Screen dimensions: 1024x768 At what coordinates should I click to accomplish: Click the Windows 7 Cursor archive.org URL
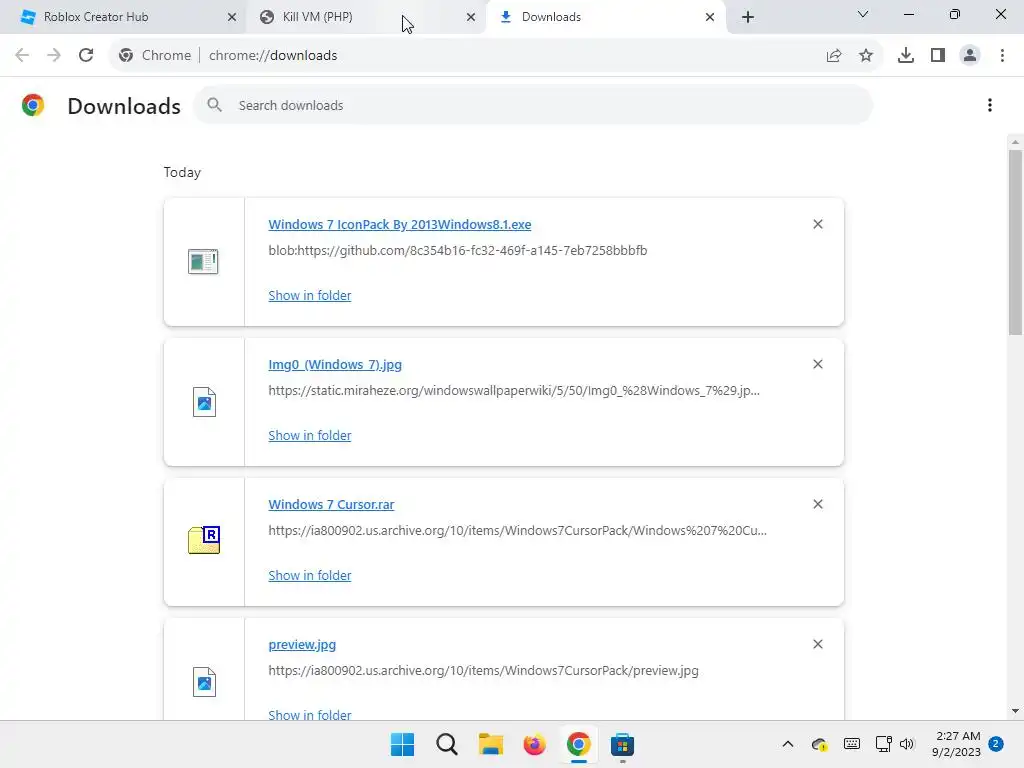point(518,530)
